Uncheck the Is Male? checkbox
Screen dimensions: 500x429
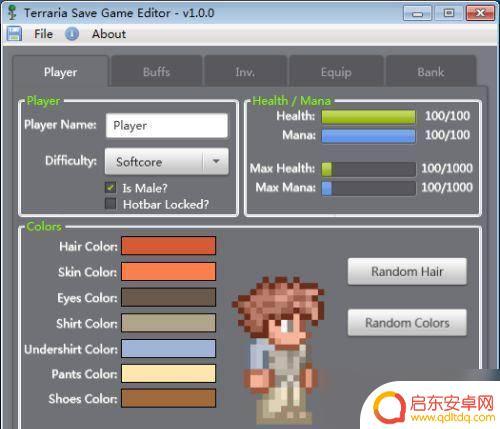tap(110, 188)
